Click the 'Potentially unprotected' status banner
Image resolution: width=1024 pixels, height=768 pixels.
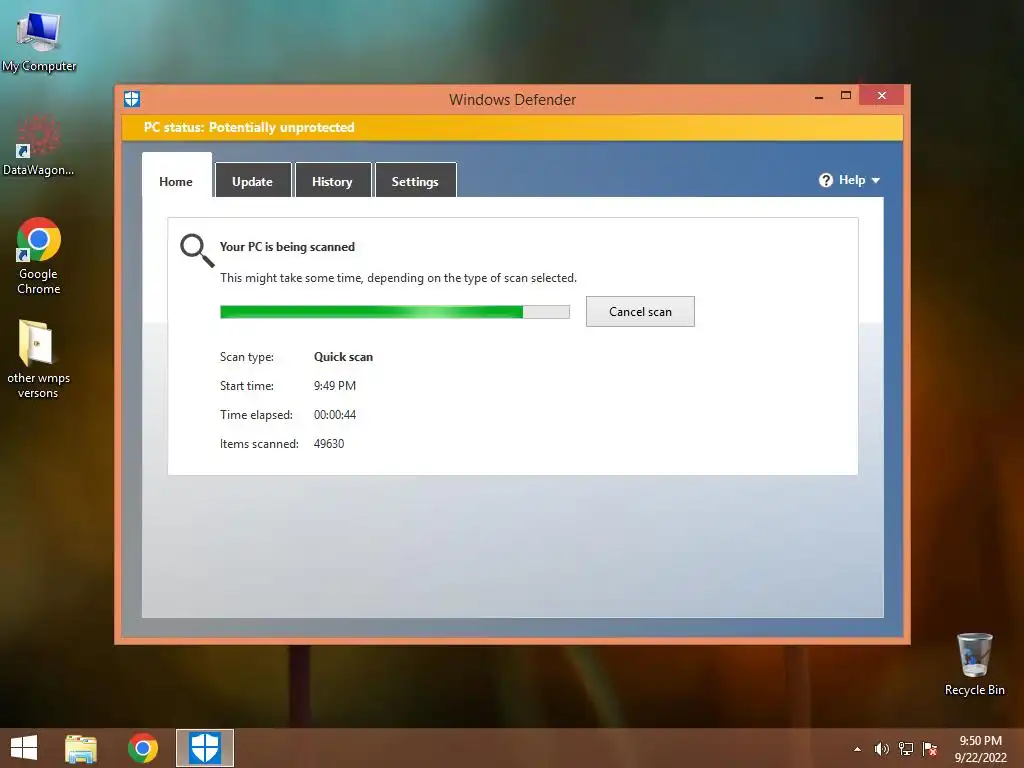[512, 127]
